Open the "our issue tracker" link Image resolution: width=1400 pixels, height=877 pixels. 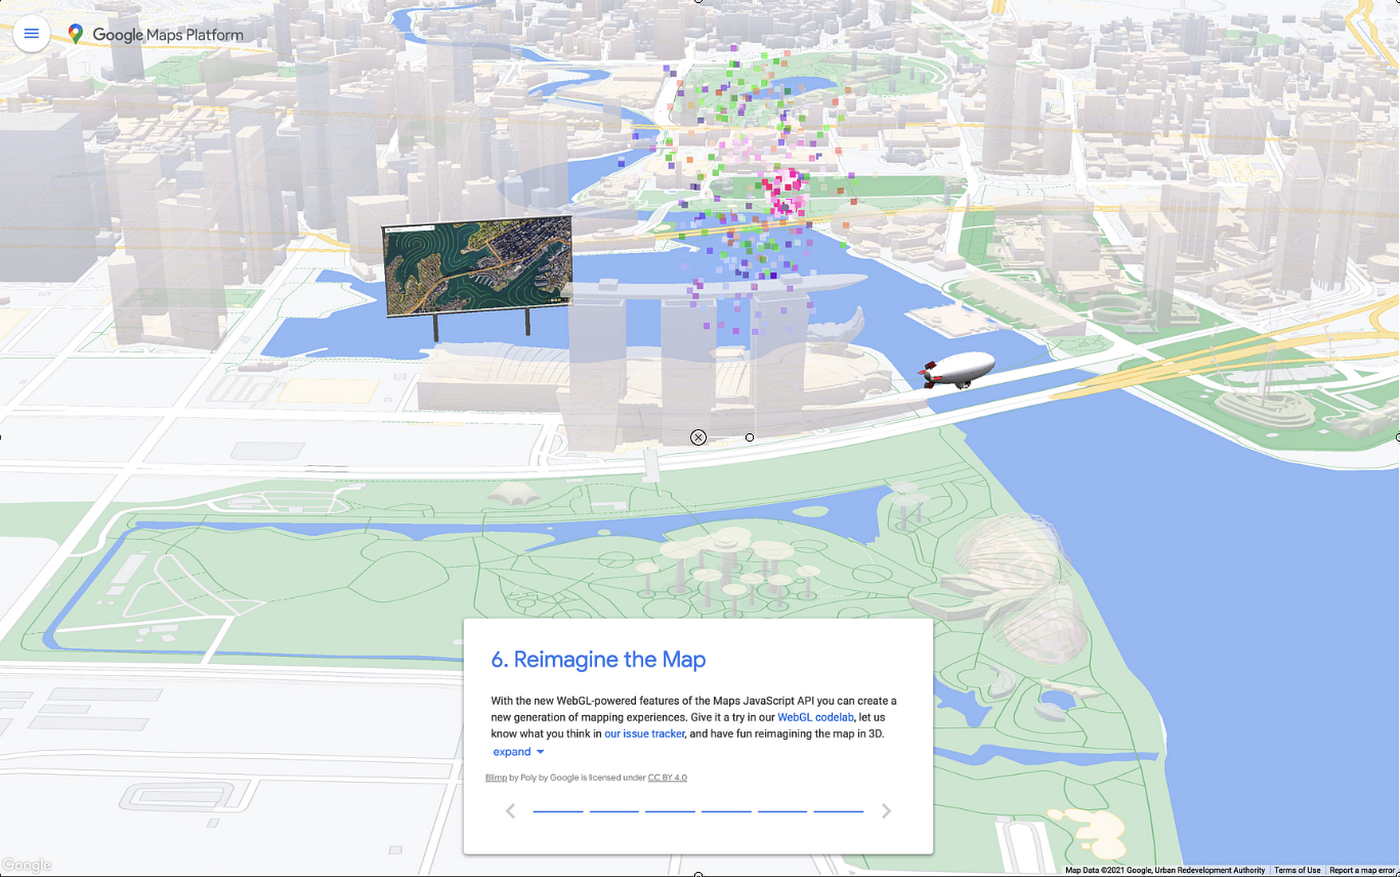(644, 733)
